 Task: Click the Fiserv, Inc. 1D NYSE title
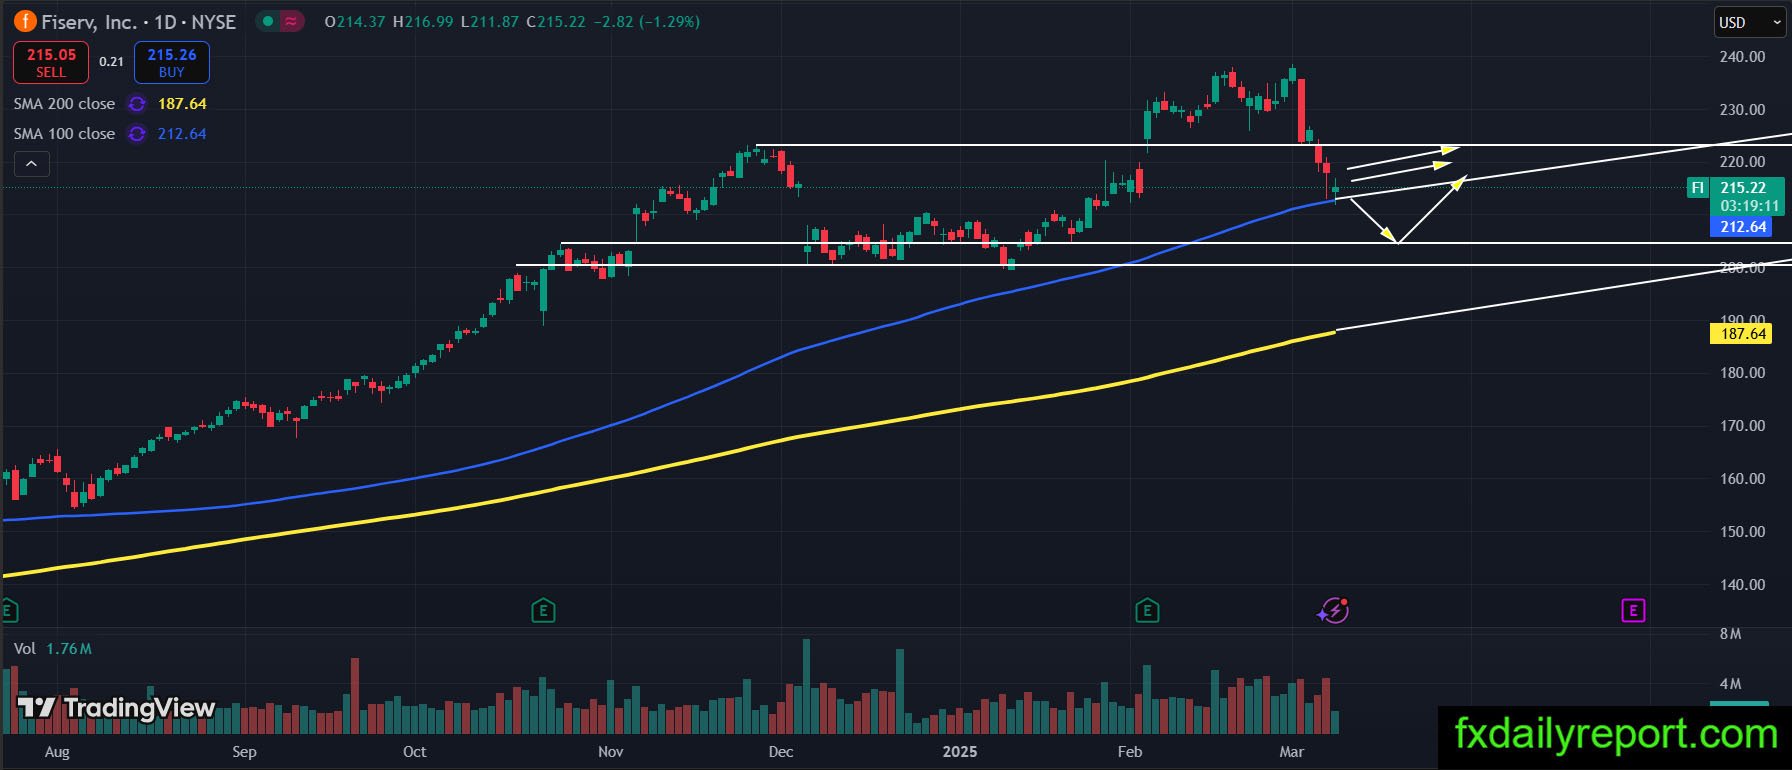(139, 22)
